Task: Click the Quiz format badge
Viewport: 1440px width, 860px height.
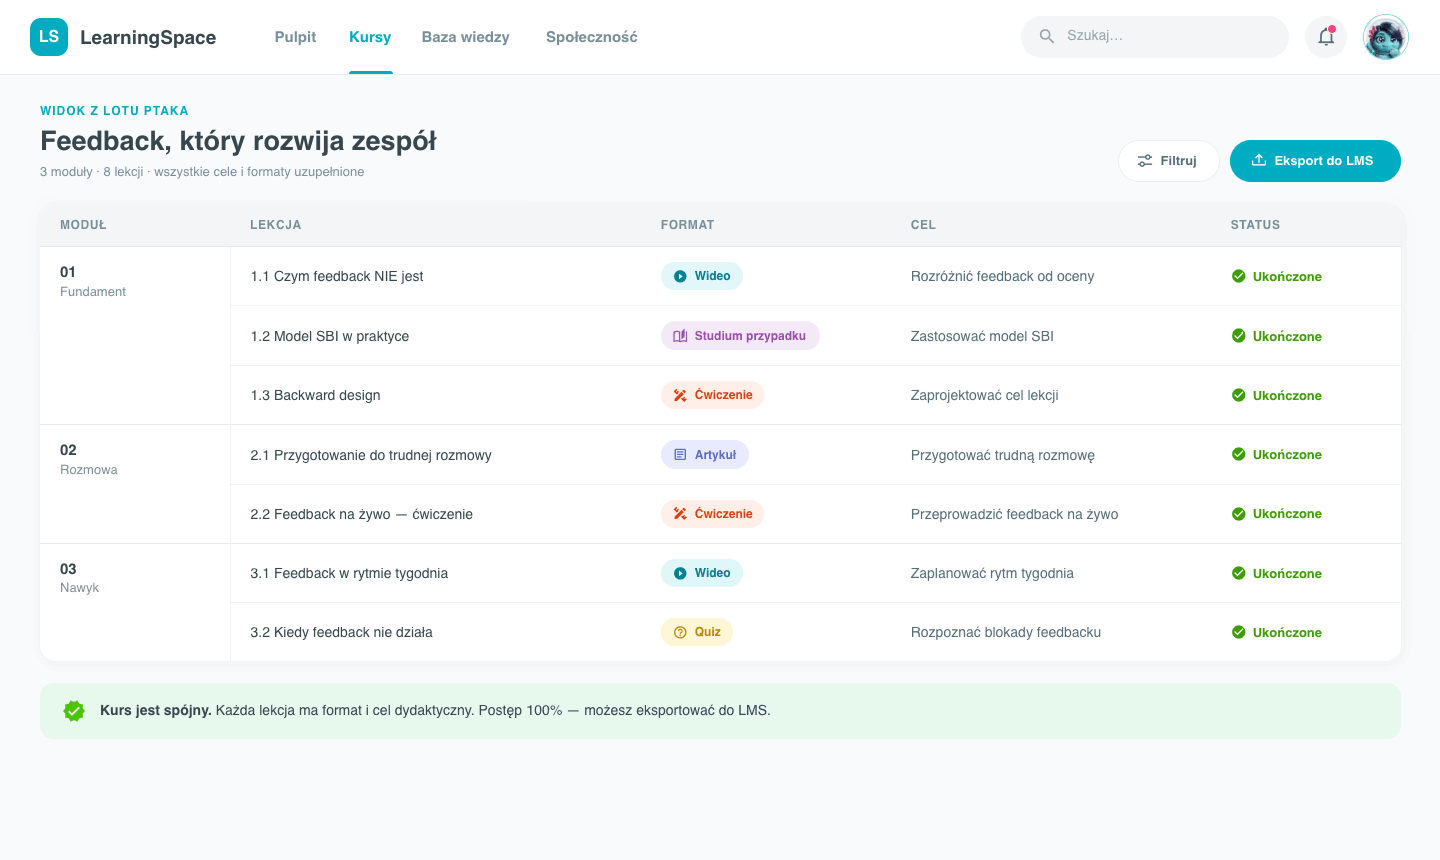Action: click(x=697, y=632)
